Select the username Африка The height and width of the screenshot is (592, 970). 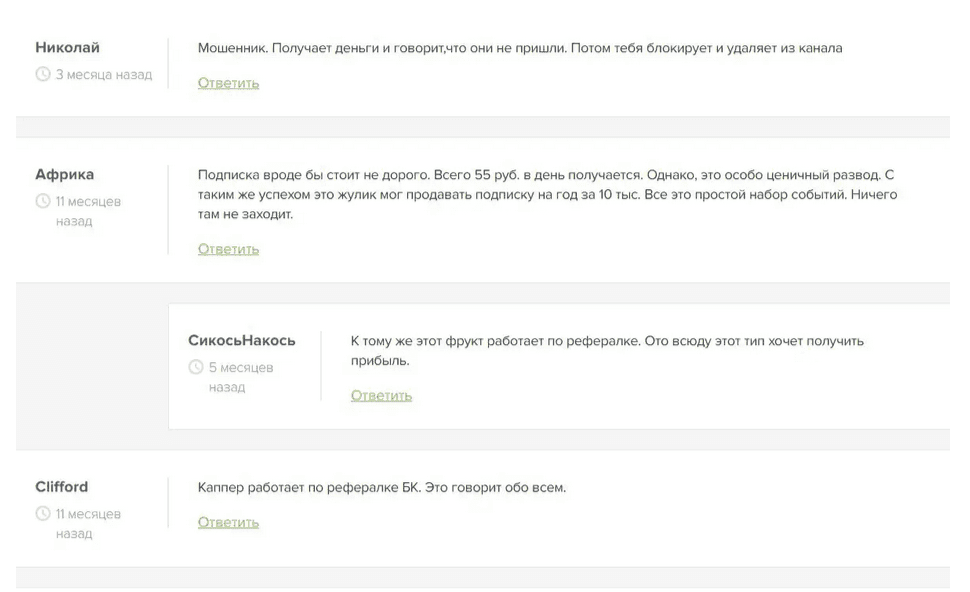click(x=63, y=175)
